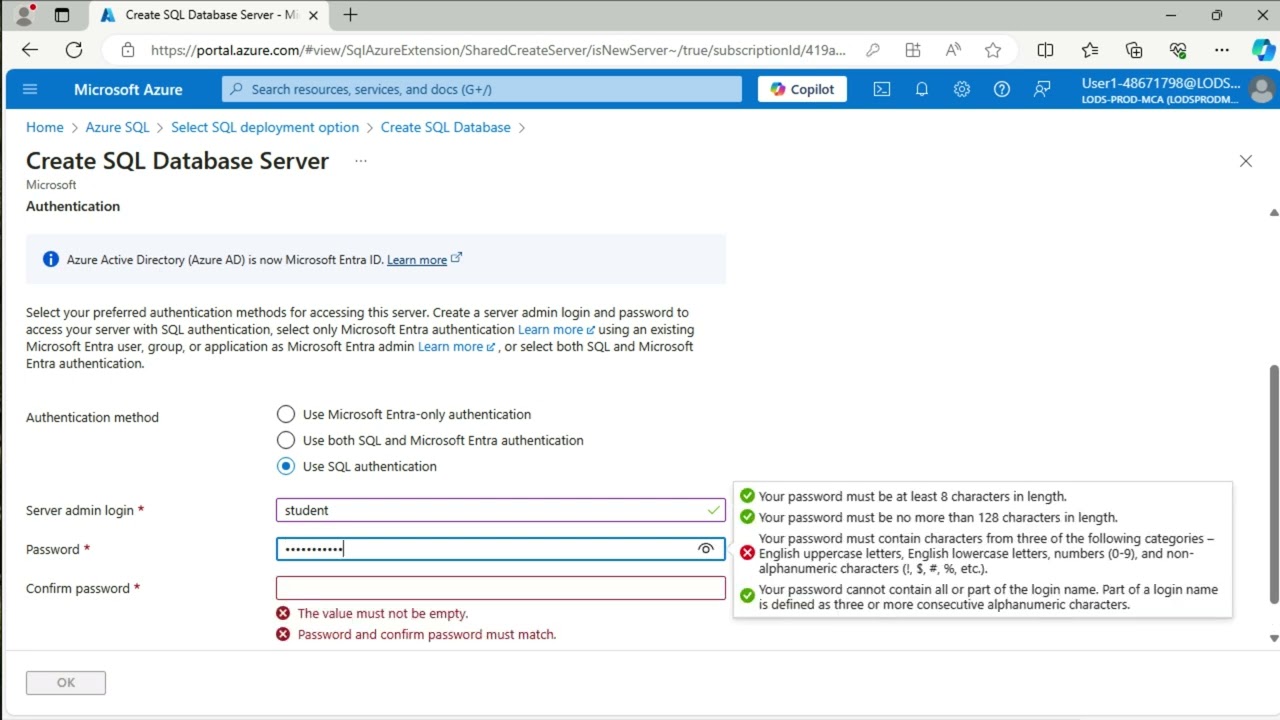This screenshot has width=1280, height=720.
Task: Click the 'at least 8 characters' rule text
Action: coord(913,496)
